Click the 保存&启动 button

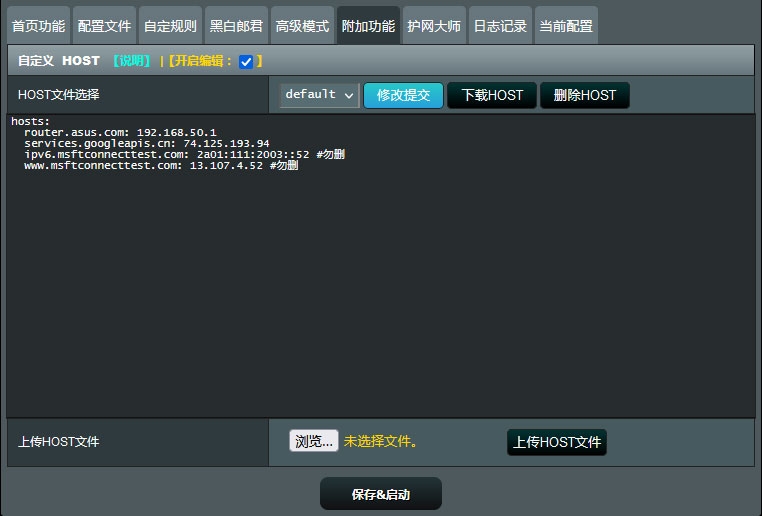click(x=381, y=494)
